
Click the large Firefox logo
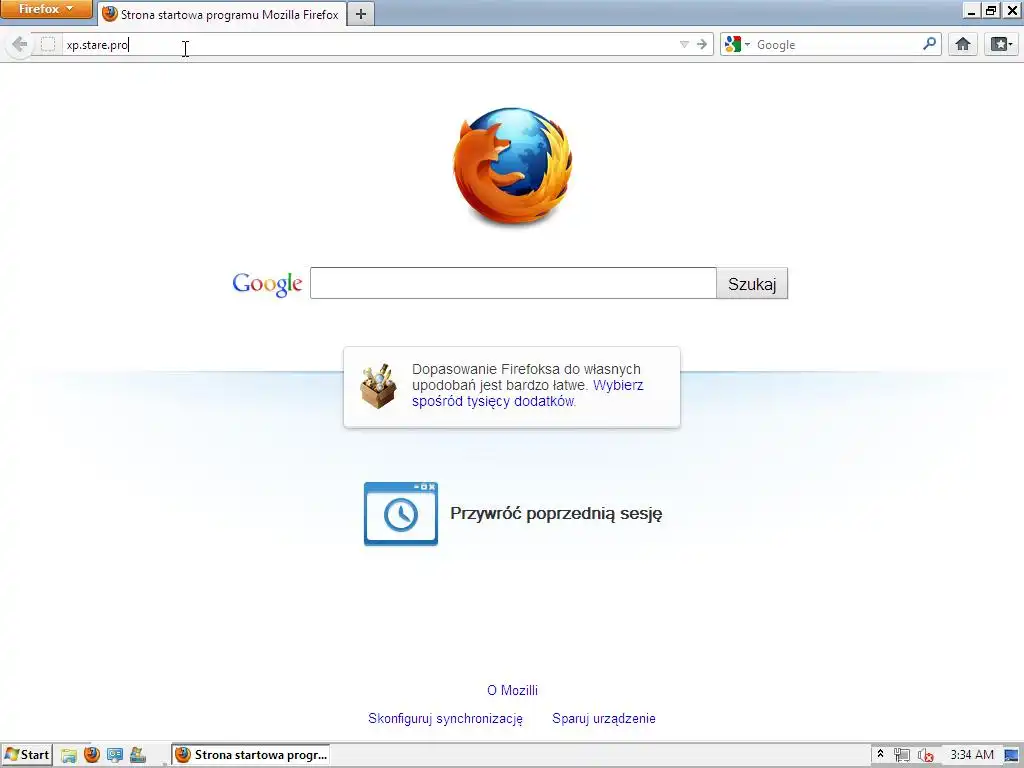coord(513,166)
